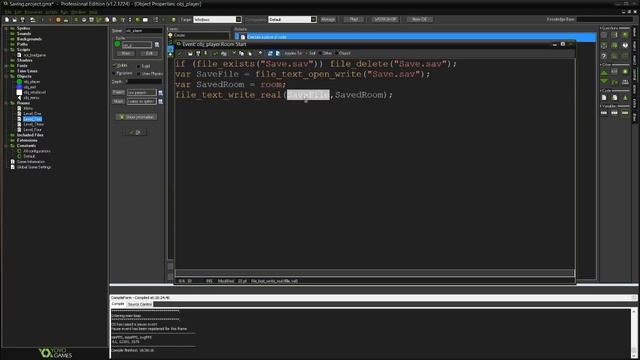
Task: Click the Comment action icon in Code section
Action: pos(625,98)
